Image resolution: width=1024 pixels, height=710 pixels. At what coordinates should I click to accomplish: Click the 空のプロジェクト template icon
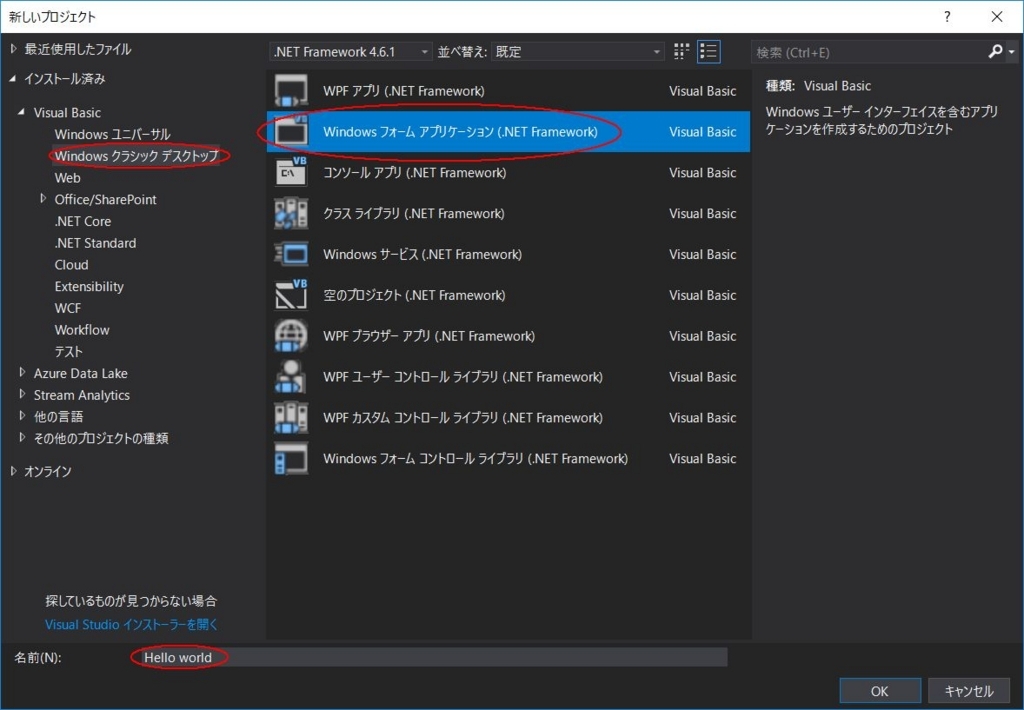pos(291,295)
